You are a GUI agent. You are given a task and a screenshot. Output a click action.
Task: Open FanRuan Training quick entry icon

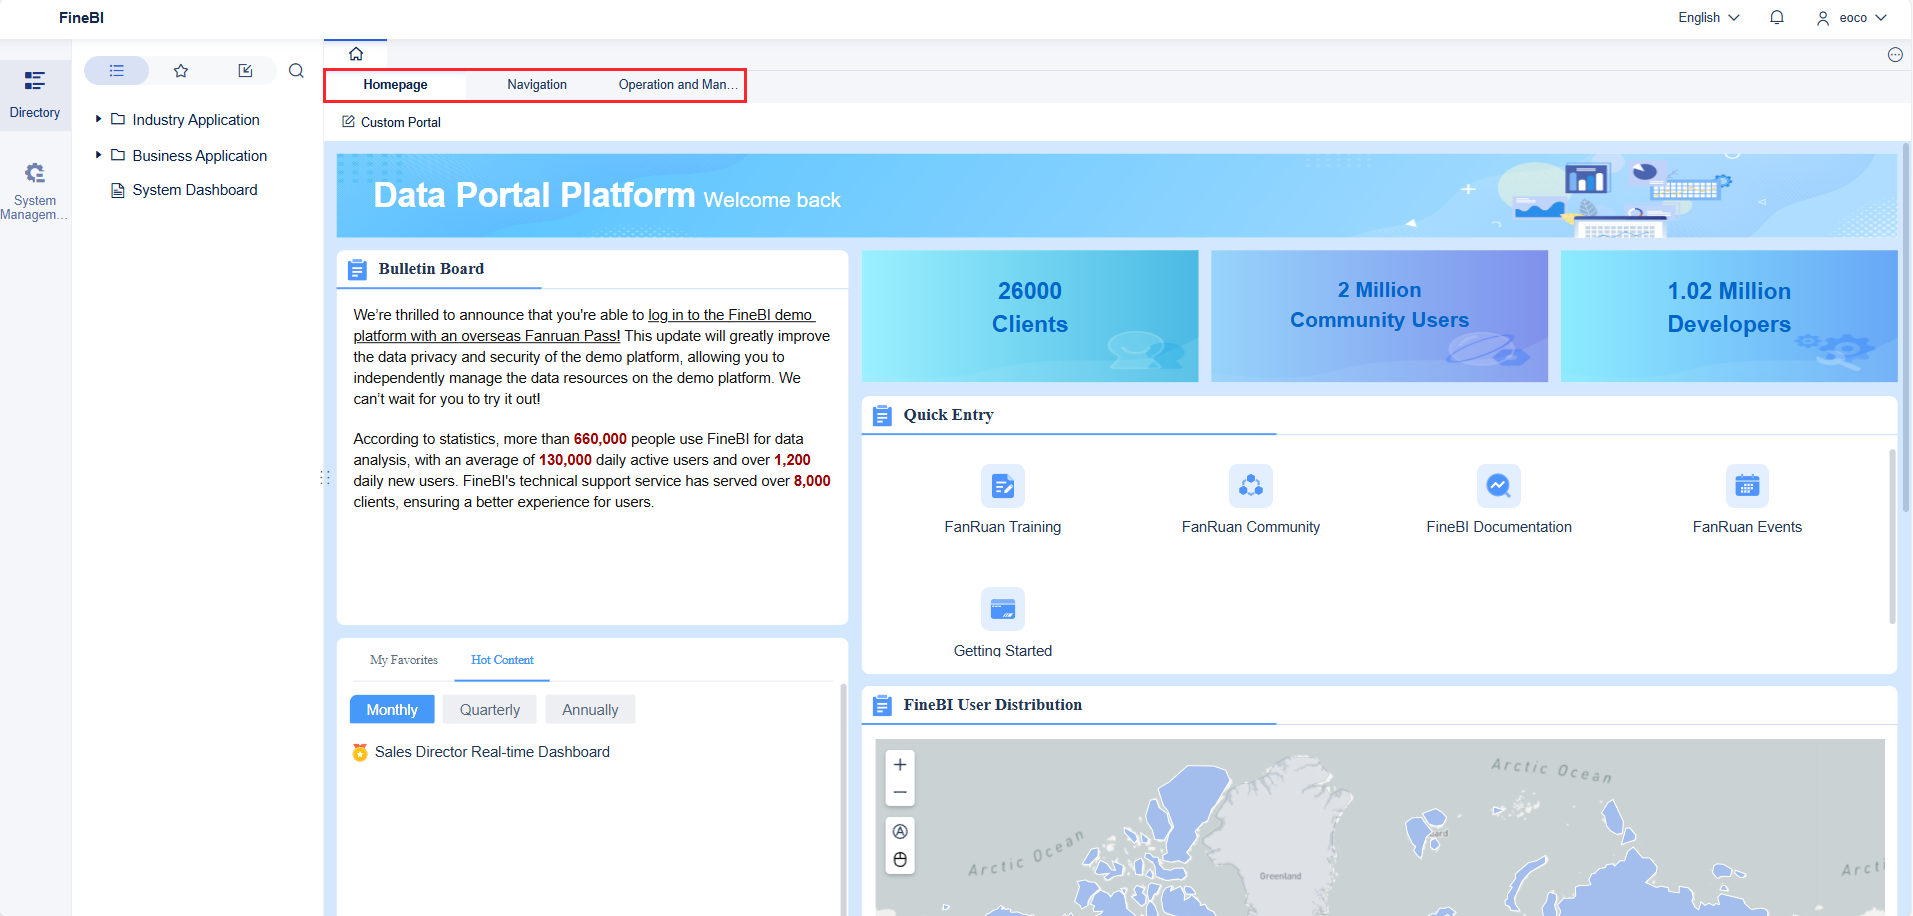coord(1003,486)
